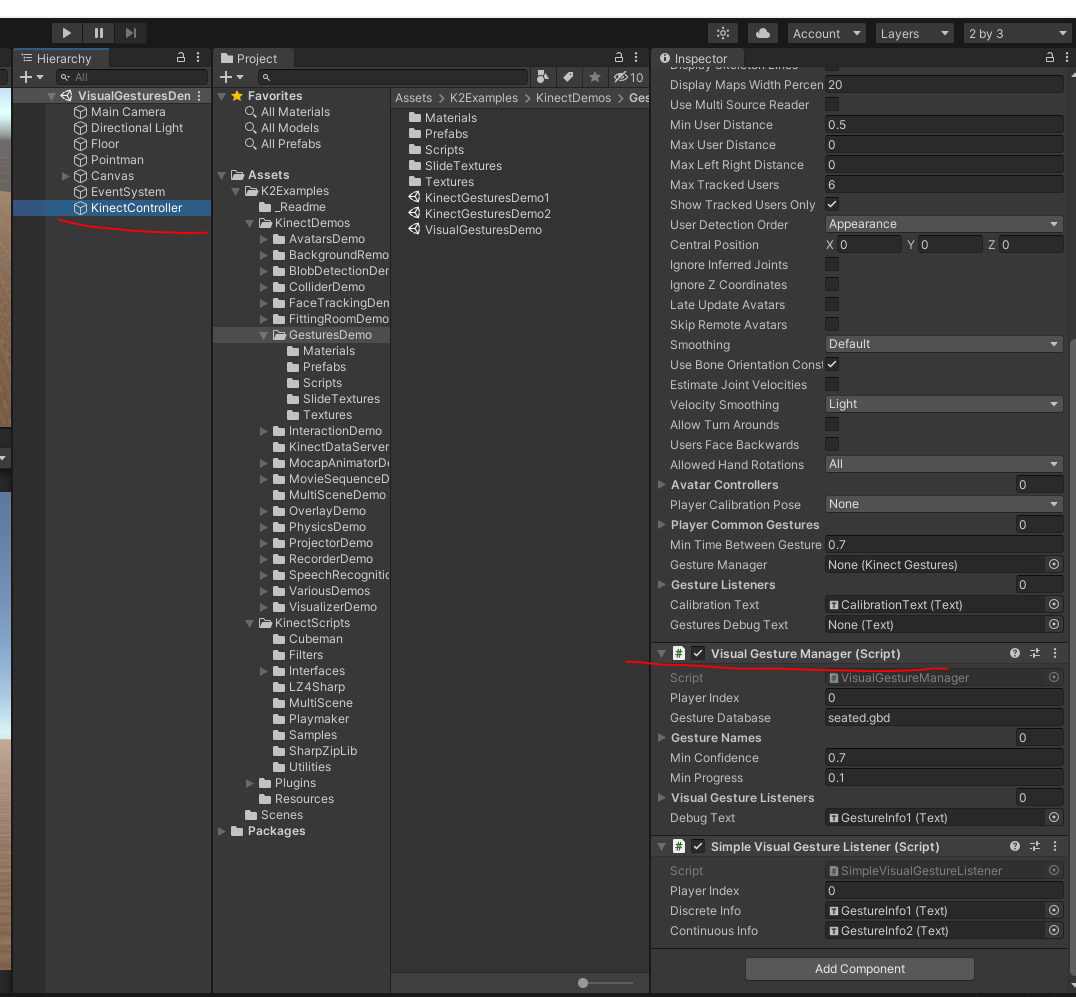Open Visual Gesture Manager help icon
Screen dimensions: 1076x997
pyautogui.click(x=1014, y=653)
